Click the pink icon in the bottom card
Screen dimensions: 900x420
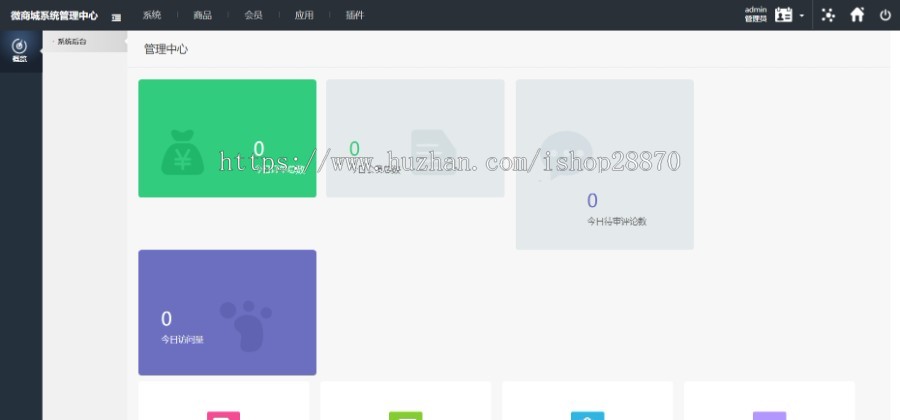(x=223, y=416)
